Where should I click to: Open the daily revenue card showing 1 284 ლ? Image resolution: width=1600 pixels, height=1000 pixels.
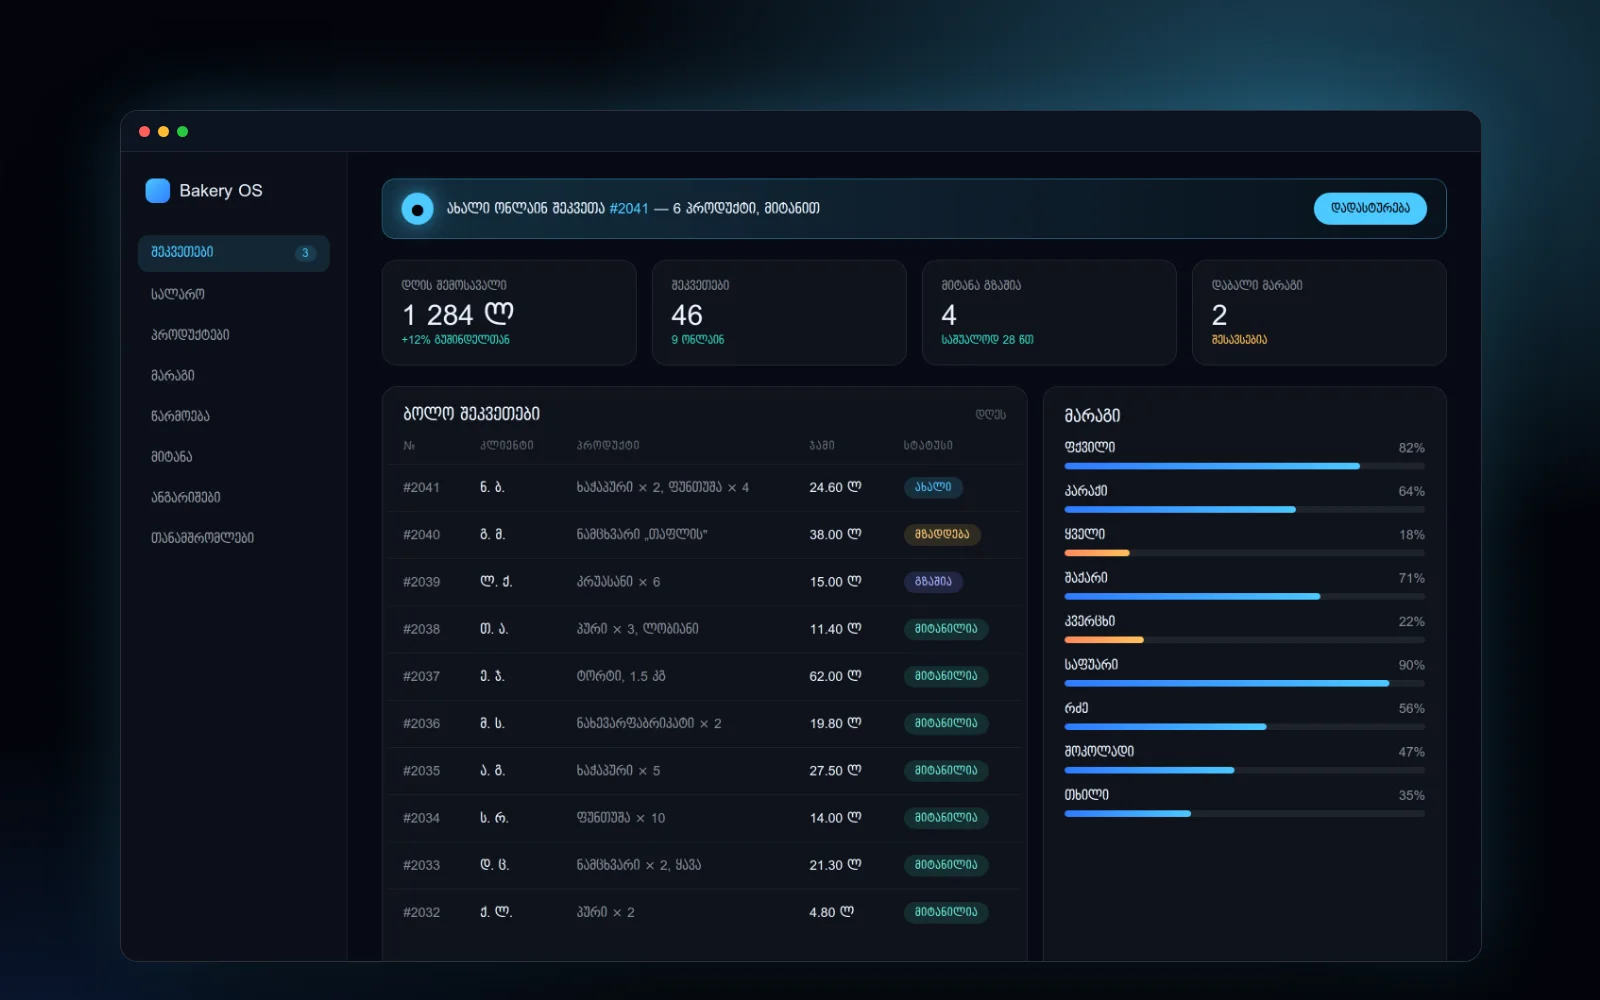tap(509, 313)
